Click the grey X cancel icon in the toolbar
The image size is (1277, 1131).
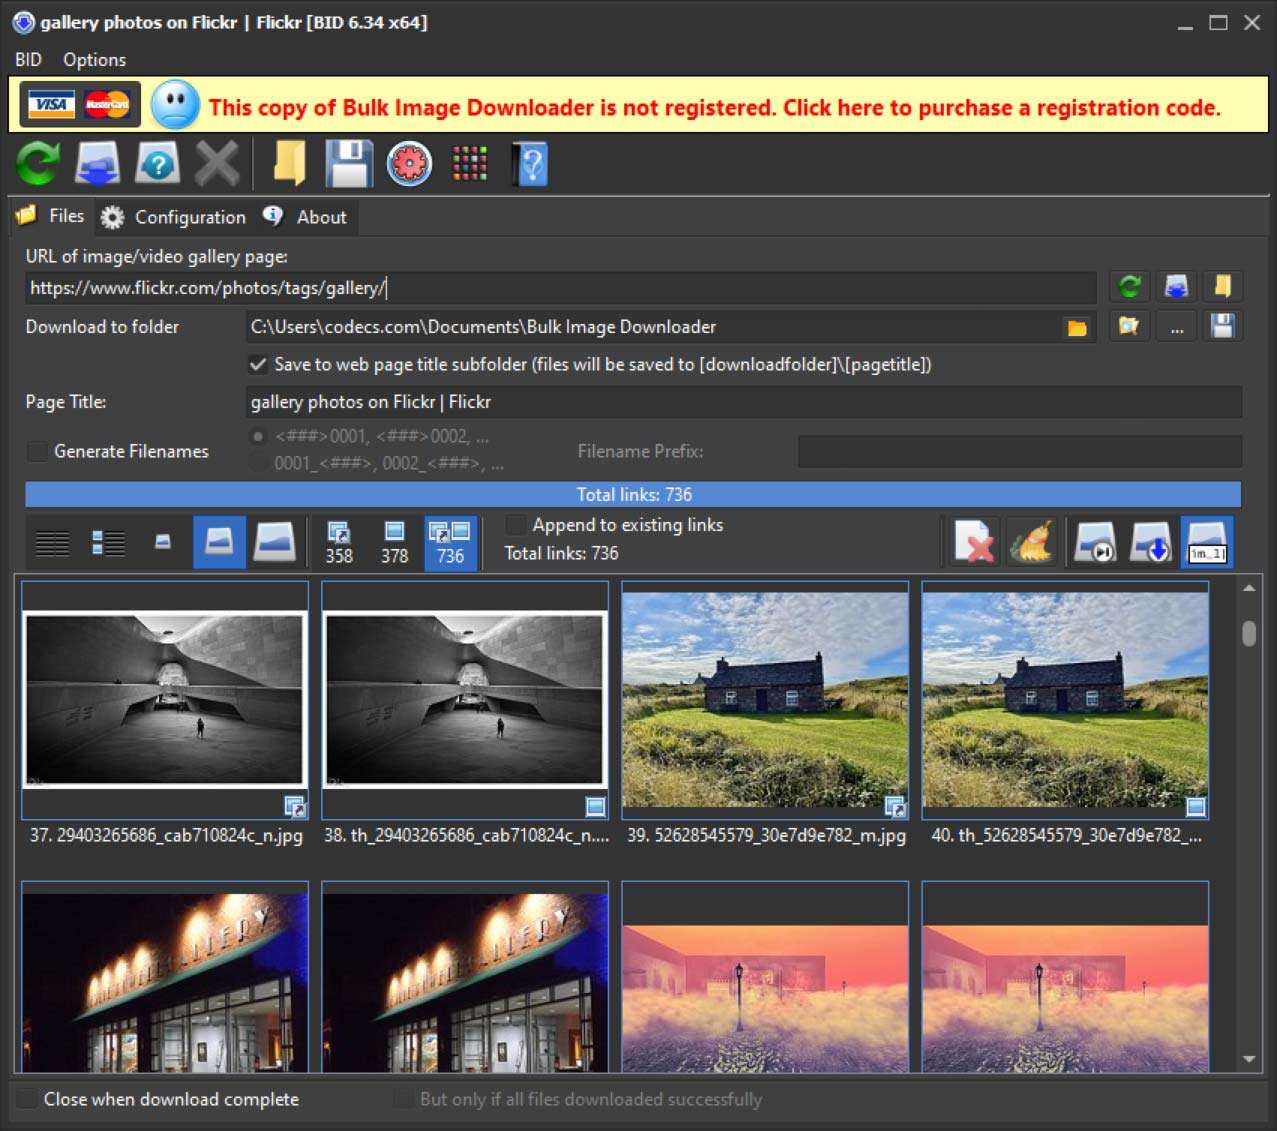pos(217,163)
